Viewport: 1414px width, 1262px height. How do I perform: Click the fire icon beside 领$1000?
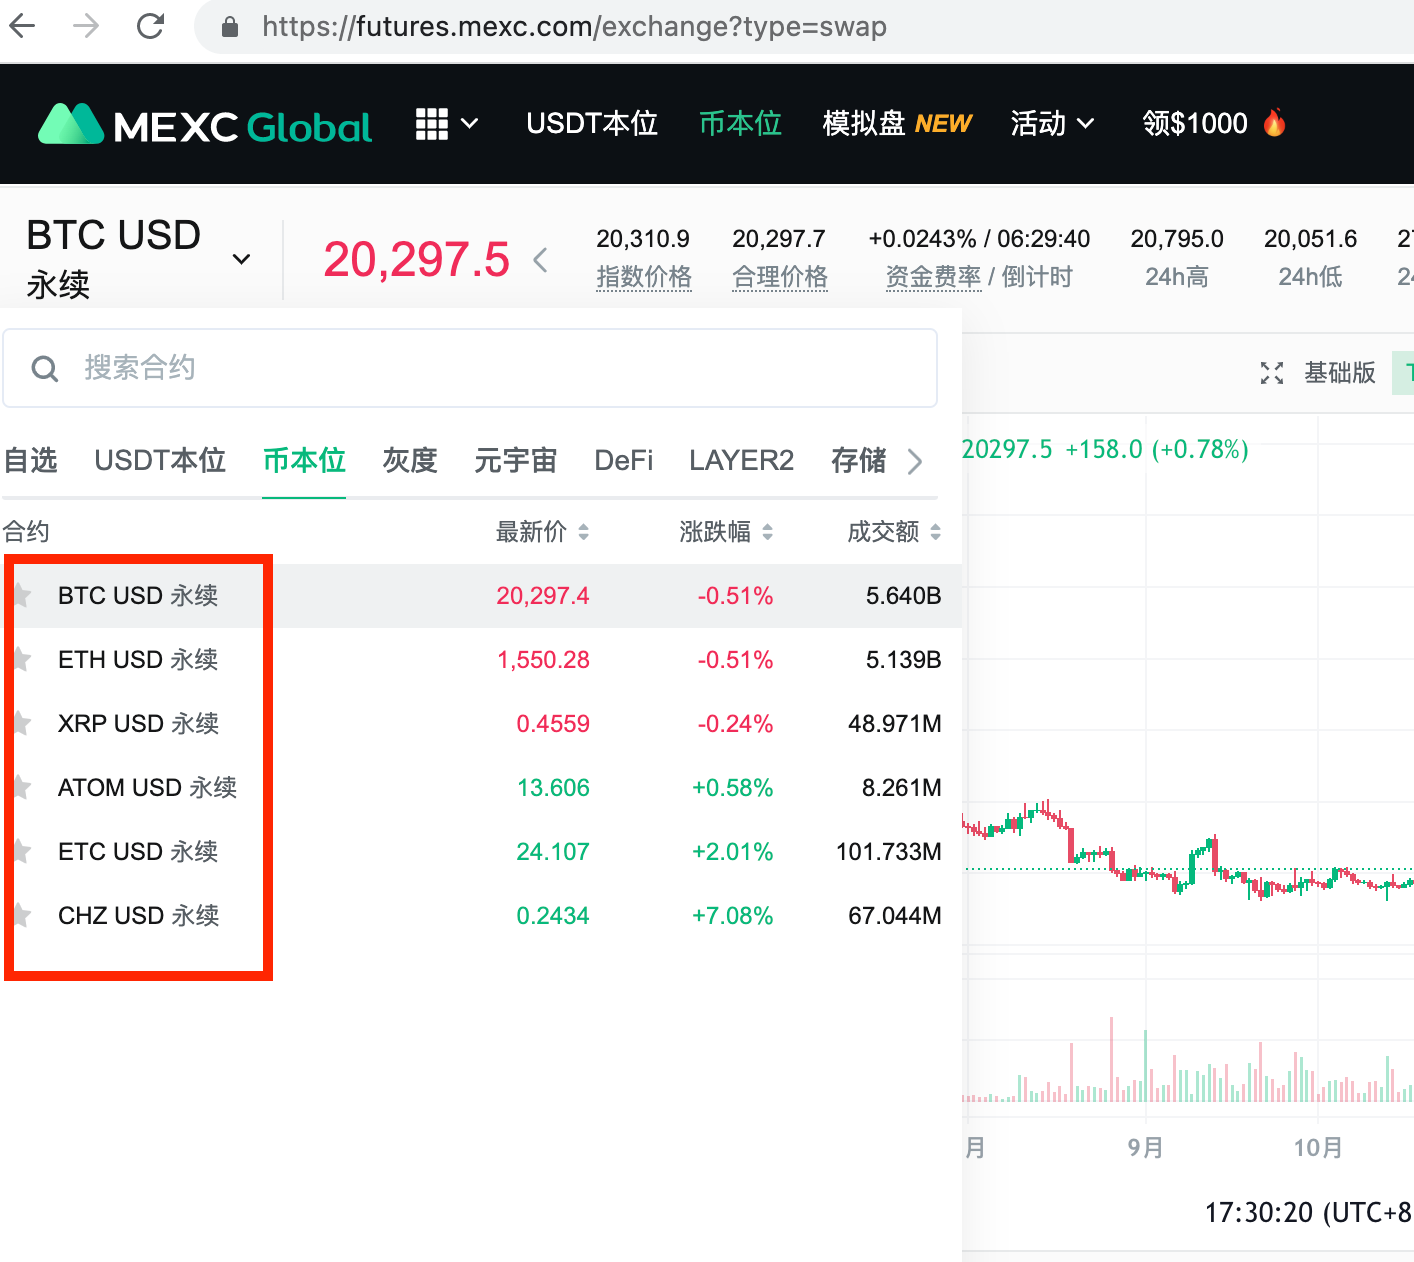click(x=1274, y=123)
